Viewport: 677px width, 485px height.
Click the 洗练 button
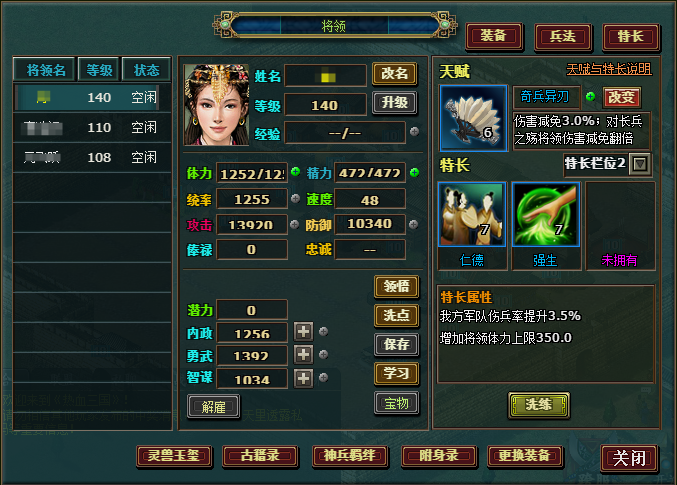click(538, 405)
